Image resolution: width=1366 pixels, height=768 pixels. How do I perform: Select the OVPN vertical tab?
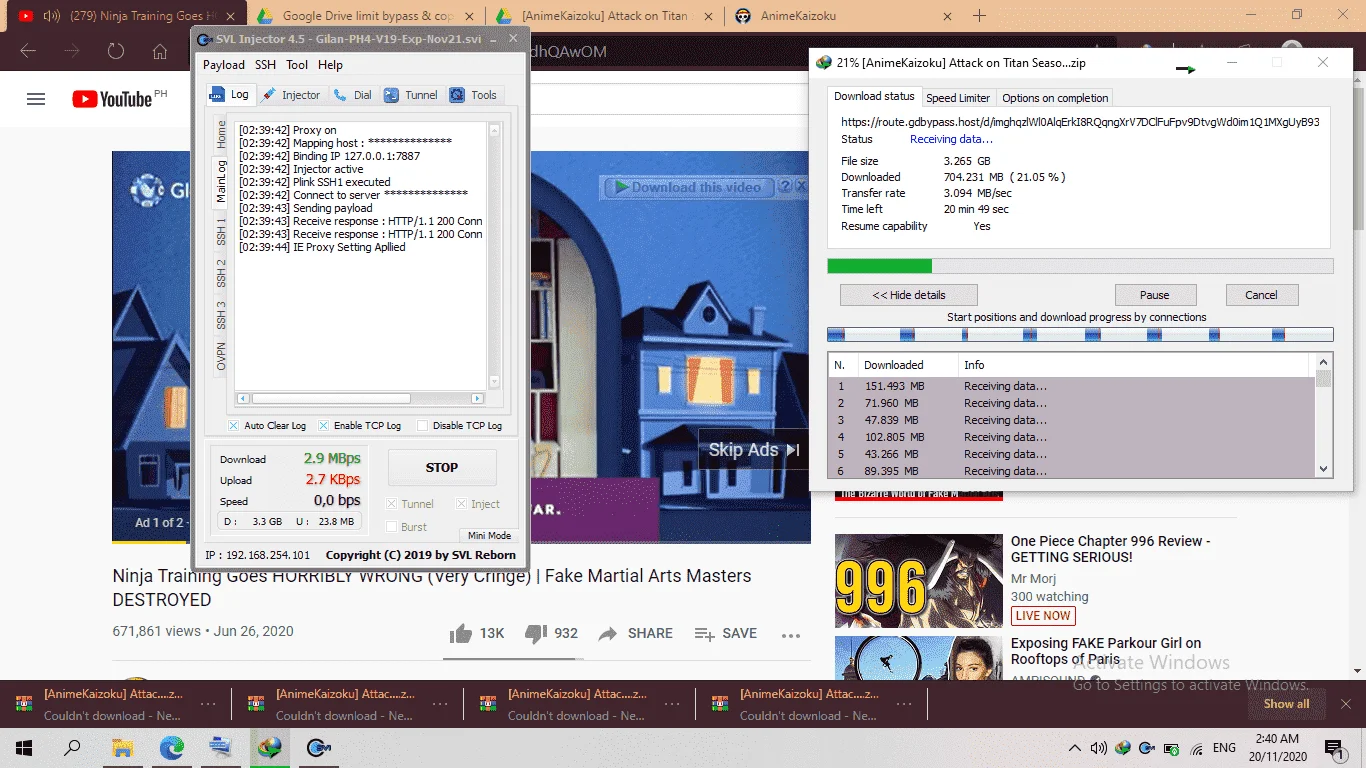click(222, 356)
